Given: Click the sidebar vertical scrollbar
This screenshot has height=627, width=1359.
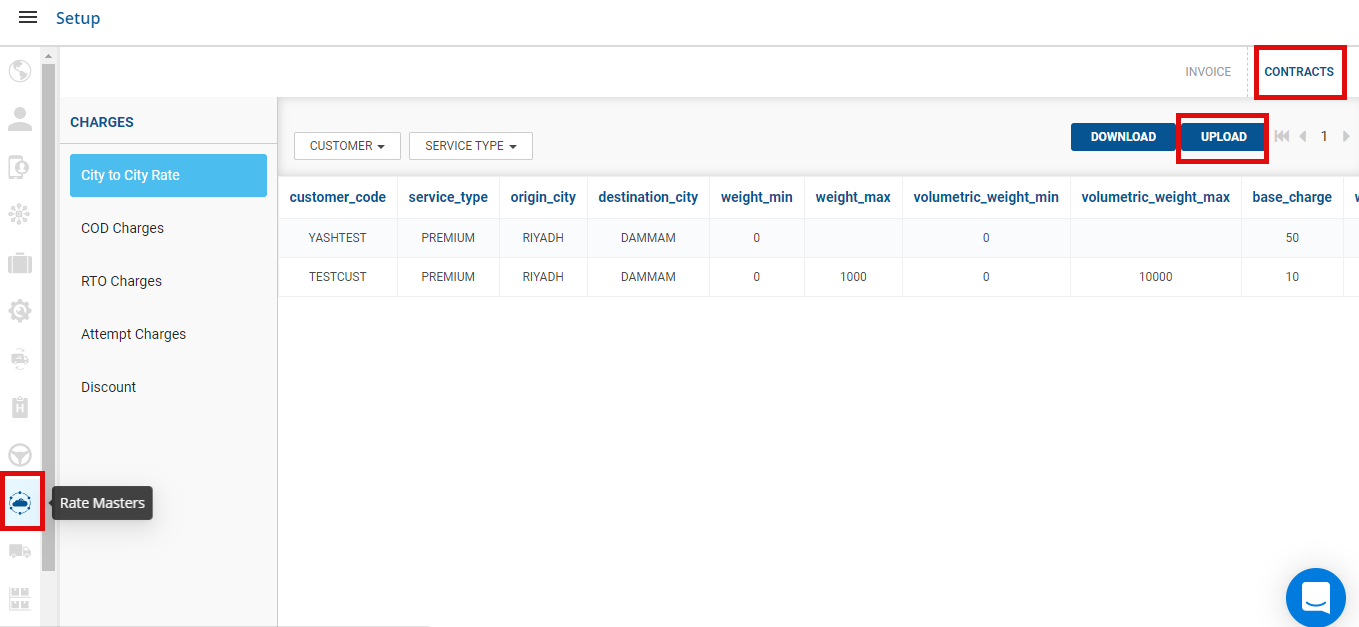Looking at the screenshot, I should [48, 300].
